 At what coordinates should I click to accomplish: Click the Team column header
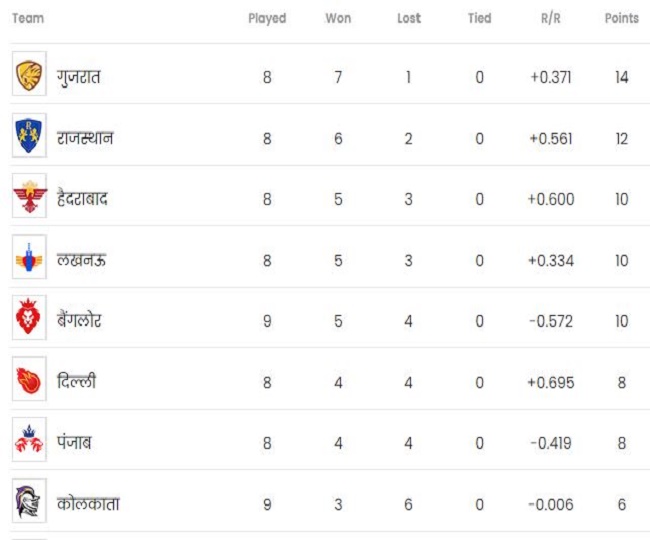[28, 19]
